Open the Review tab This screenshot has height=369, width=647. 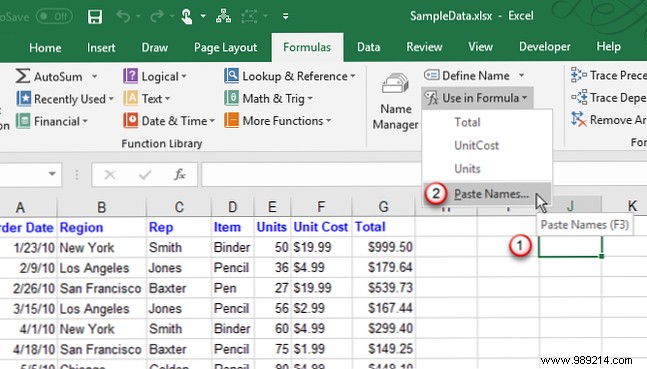(x=424, y=47)
